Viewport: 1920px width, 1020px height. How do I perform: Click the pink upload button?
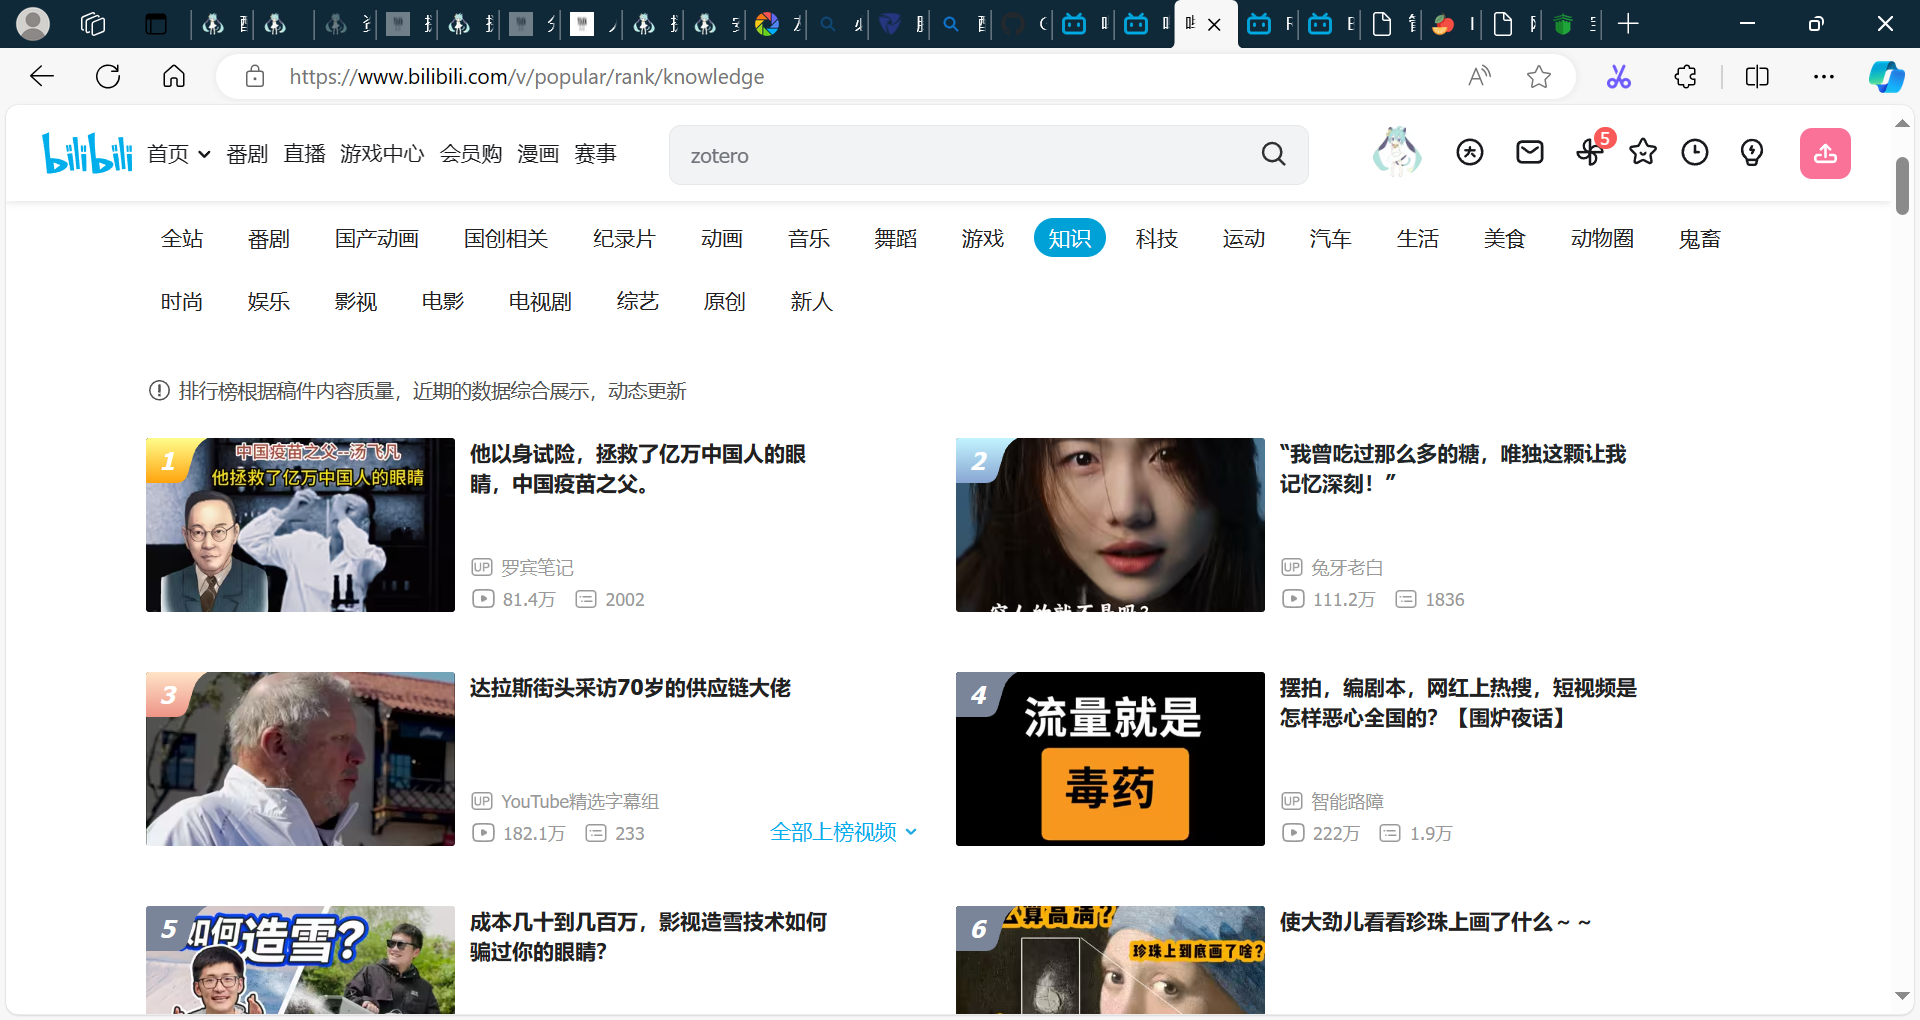click(x=1825, y=153)
